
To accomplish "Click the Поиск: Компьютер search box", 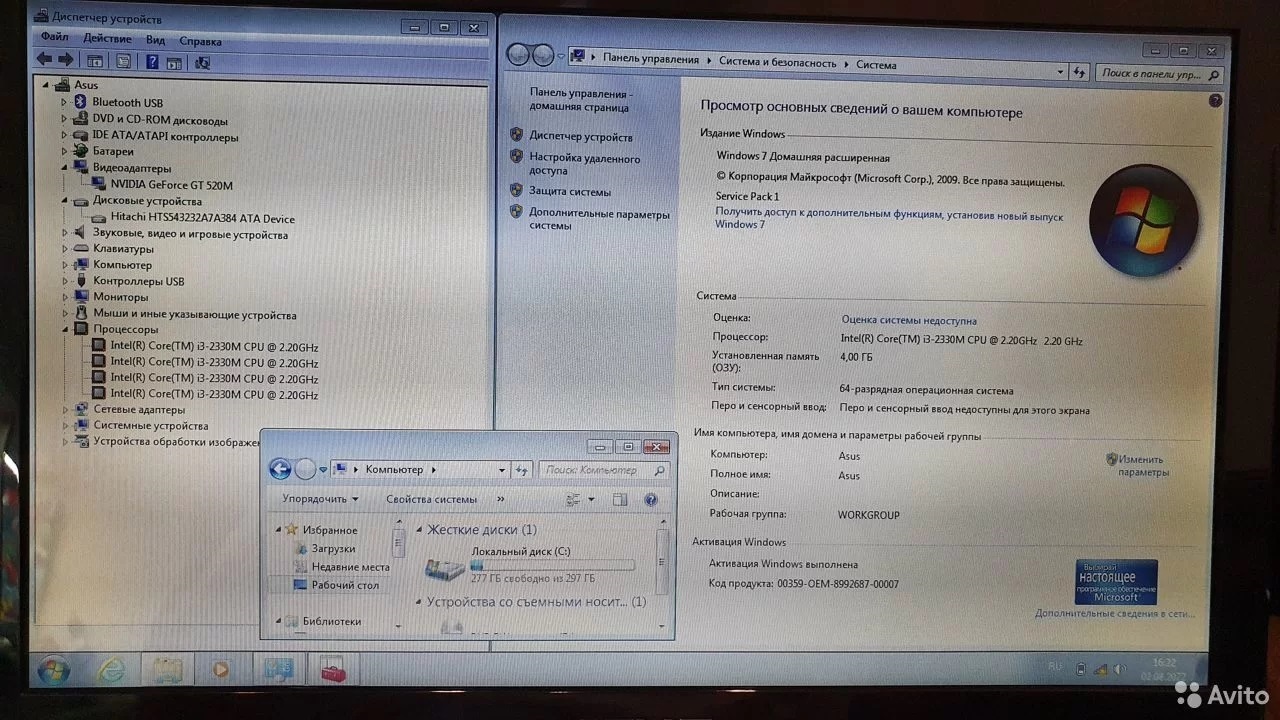I will click(604, 470).
